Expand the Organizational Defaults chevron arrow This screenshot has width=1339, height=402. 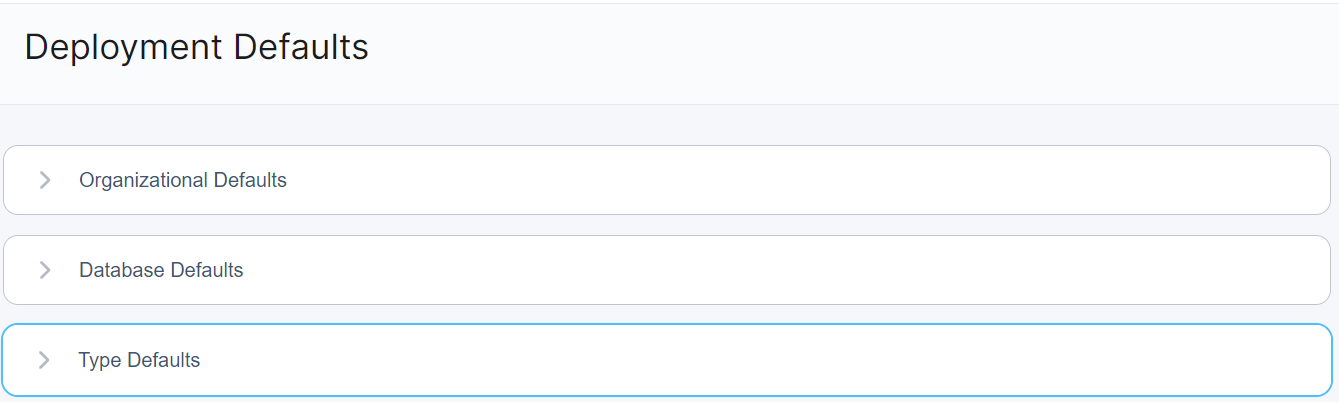pos(44,180)
